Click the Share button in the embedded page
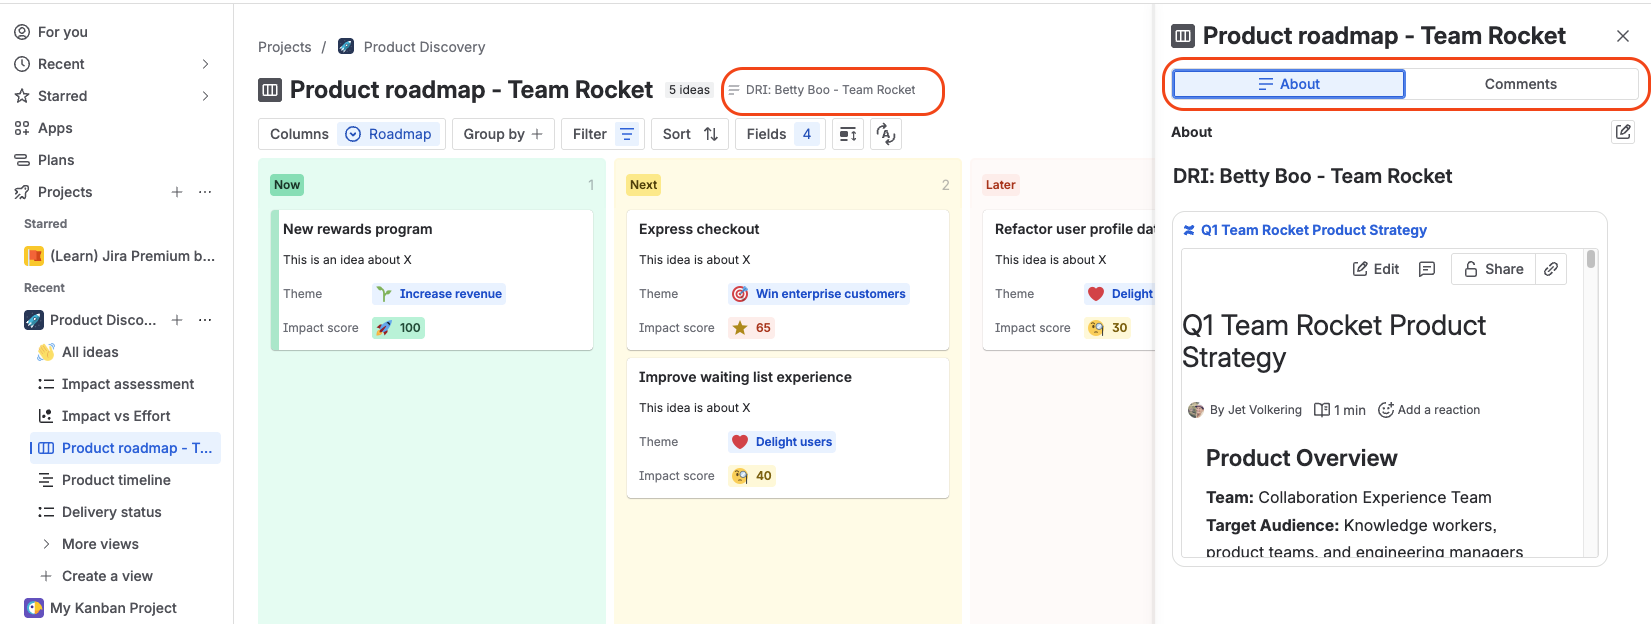Image resolution: width=1651 pixels, height=624 pixels. 1493,269
